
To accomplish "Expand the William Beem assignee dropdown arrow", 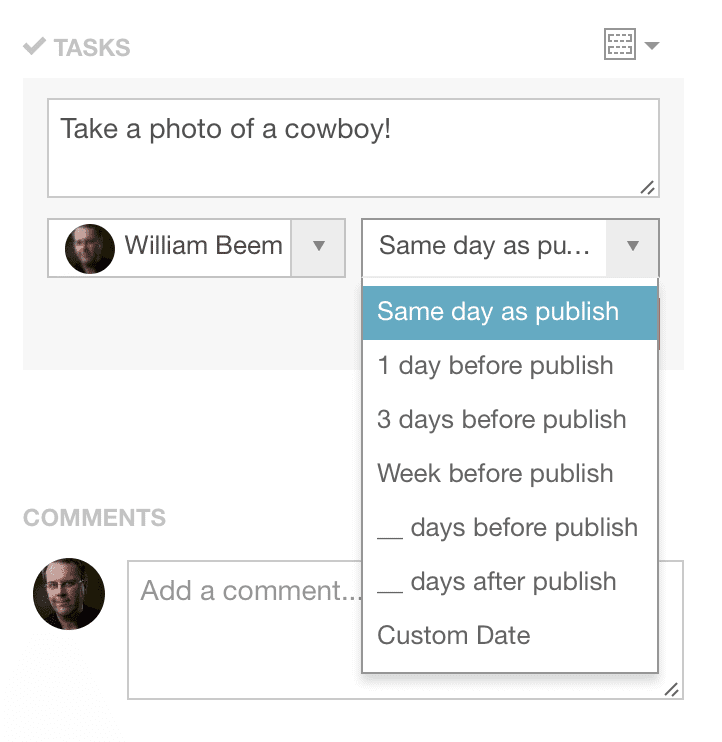I will pyautogui.click(x=318, y=247).
